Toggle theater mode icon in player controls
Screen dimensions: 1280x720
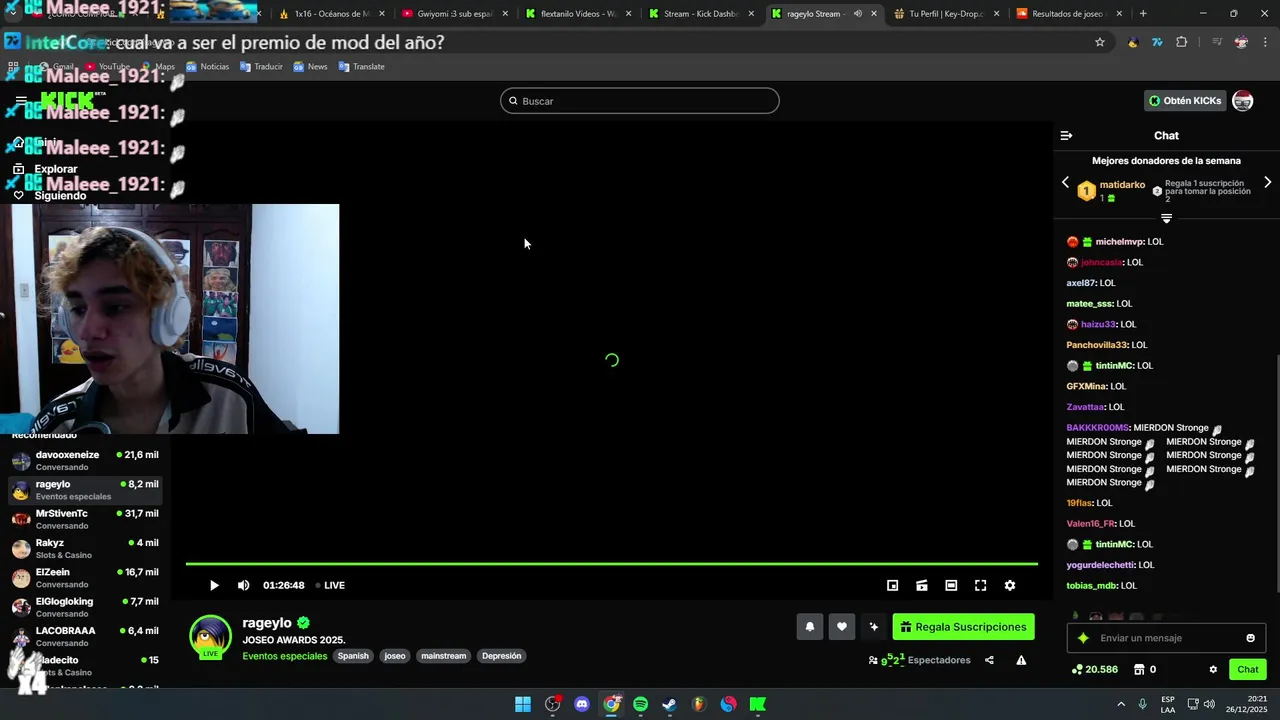[951, 586]
